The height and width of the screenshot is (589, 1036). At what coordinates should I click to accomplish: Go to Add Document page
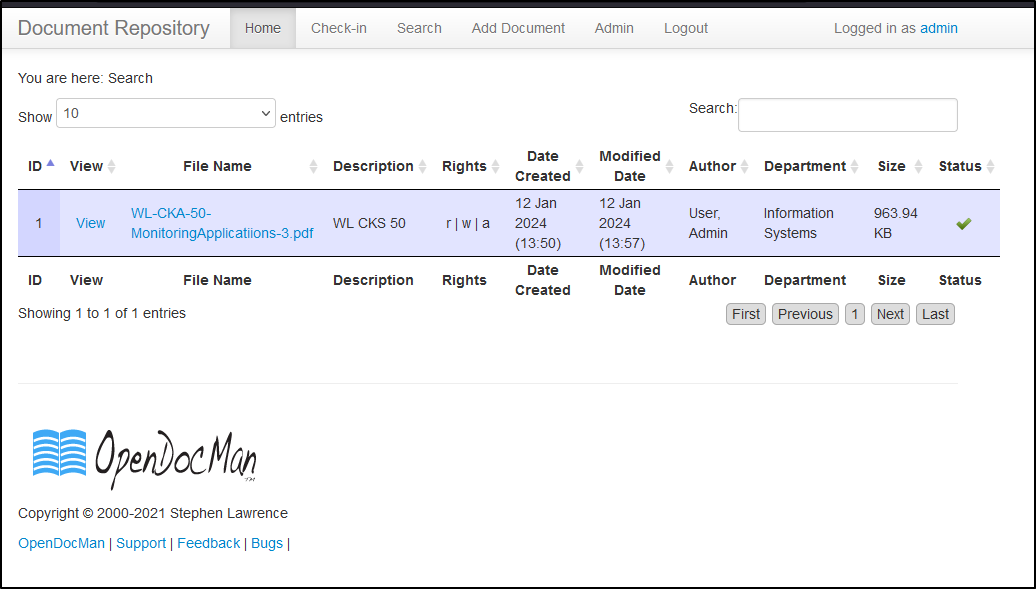coord(518,28)
